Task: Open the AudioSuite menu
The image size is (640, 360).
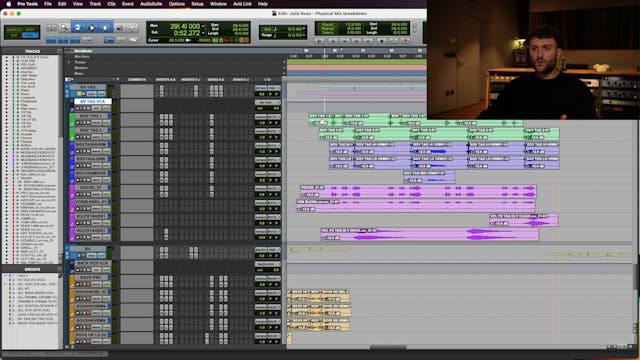Action: coord(151,4)
